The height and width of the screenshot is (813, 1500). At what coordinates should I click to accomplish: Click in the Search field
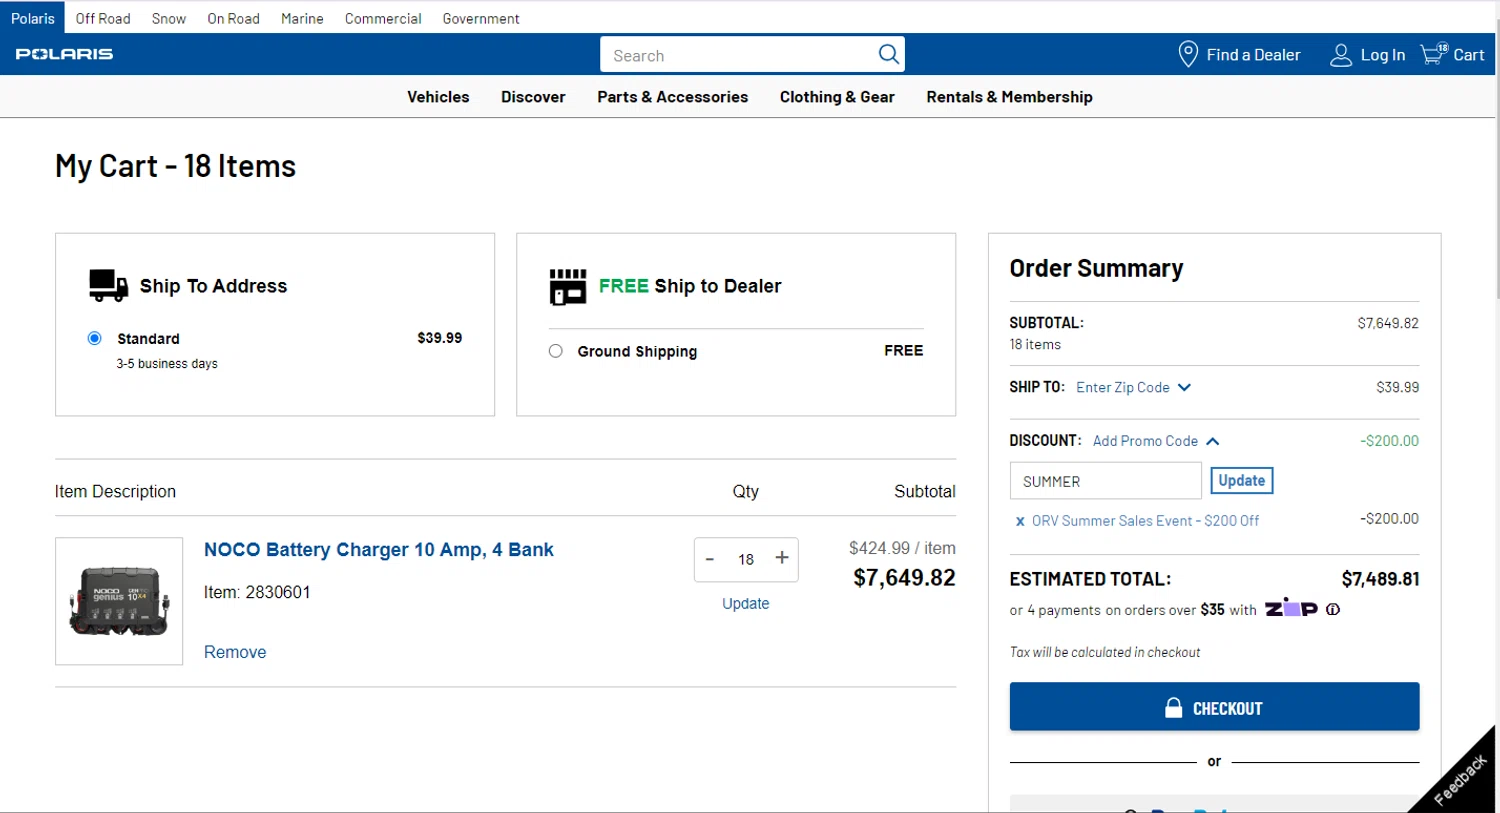(x=738, y=55)
